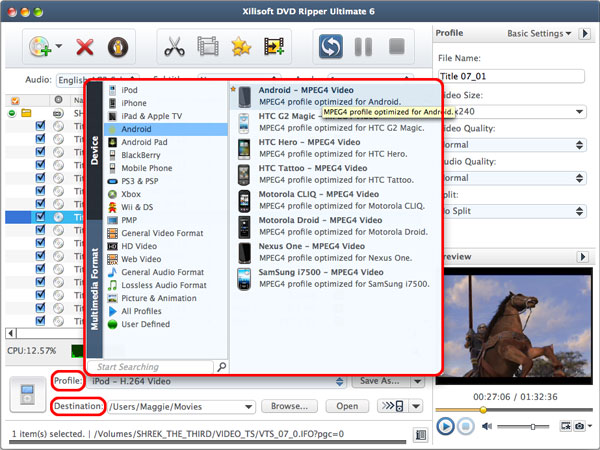
Task: Open the info icon in toolbar
Action: click(x=118, y=47)
